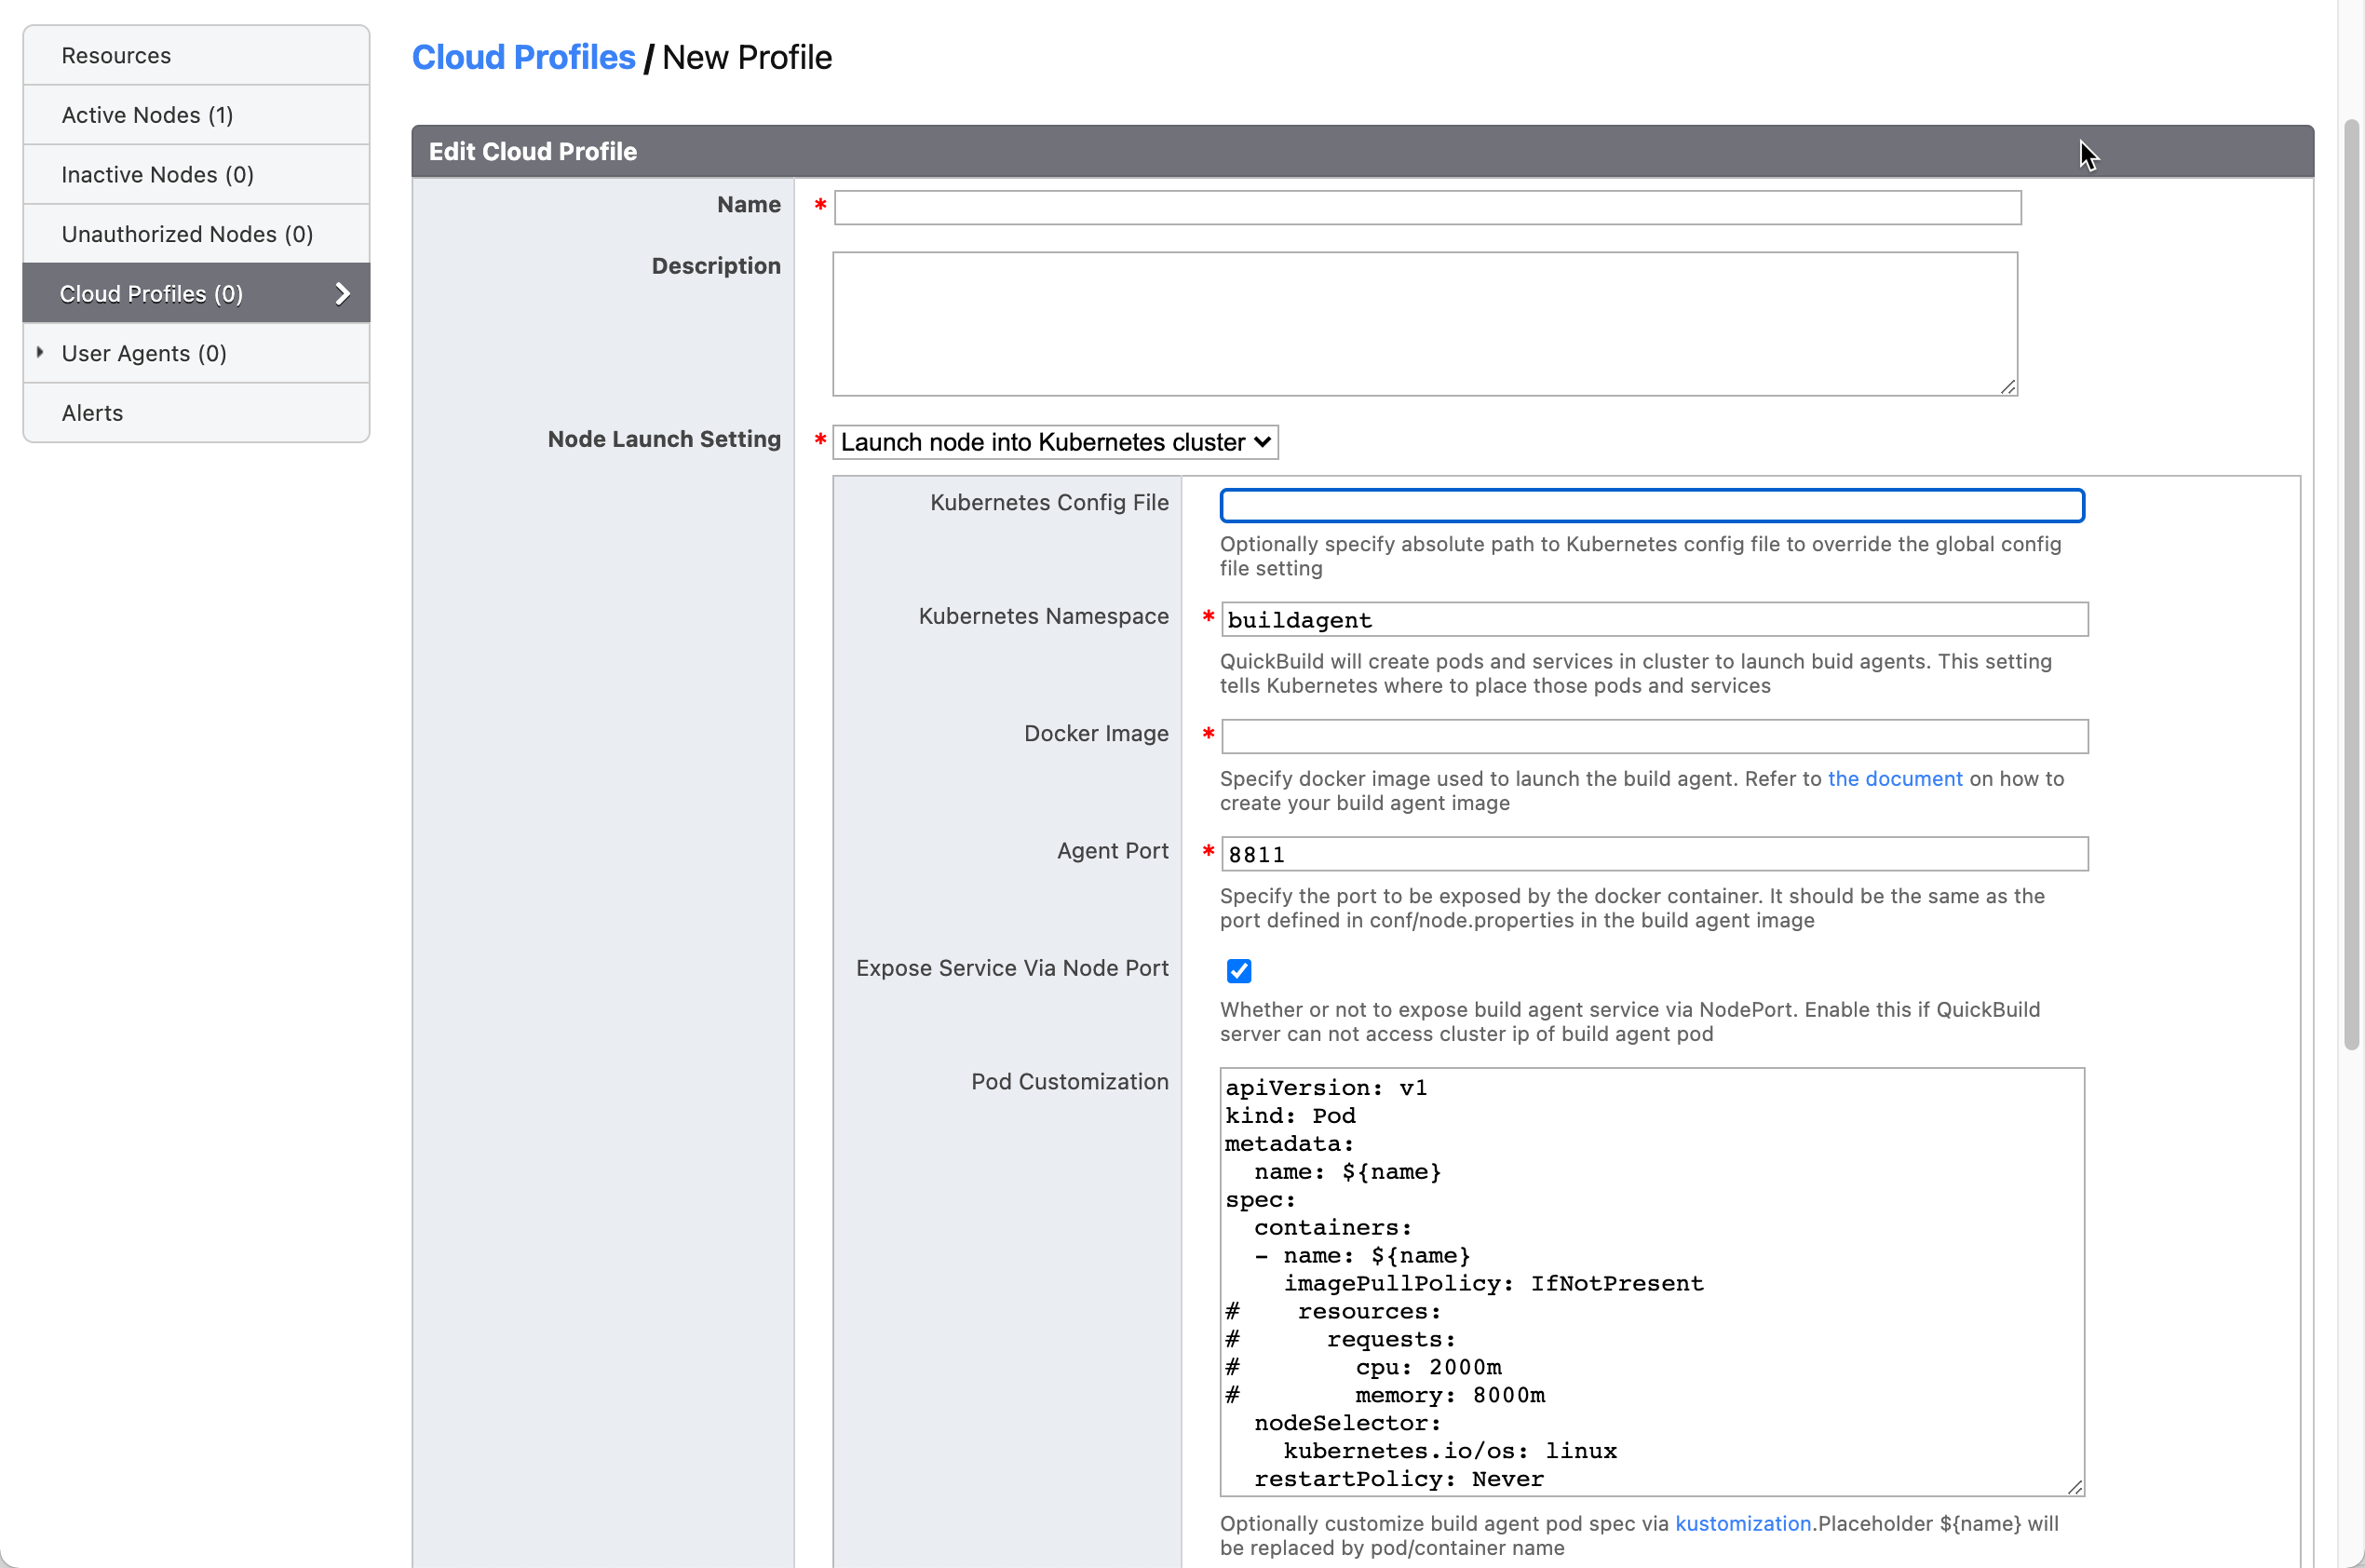Screen dimensions: 2365x1568
Task: Click the page vertical scrollbar
Action: [x=2351, y=585]
